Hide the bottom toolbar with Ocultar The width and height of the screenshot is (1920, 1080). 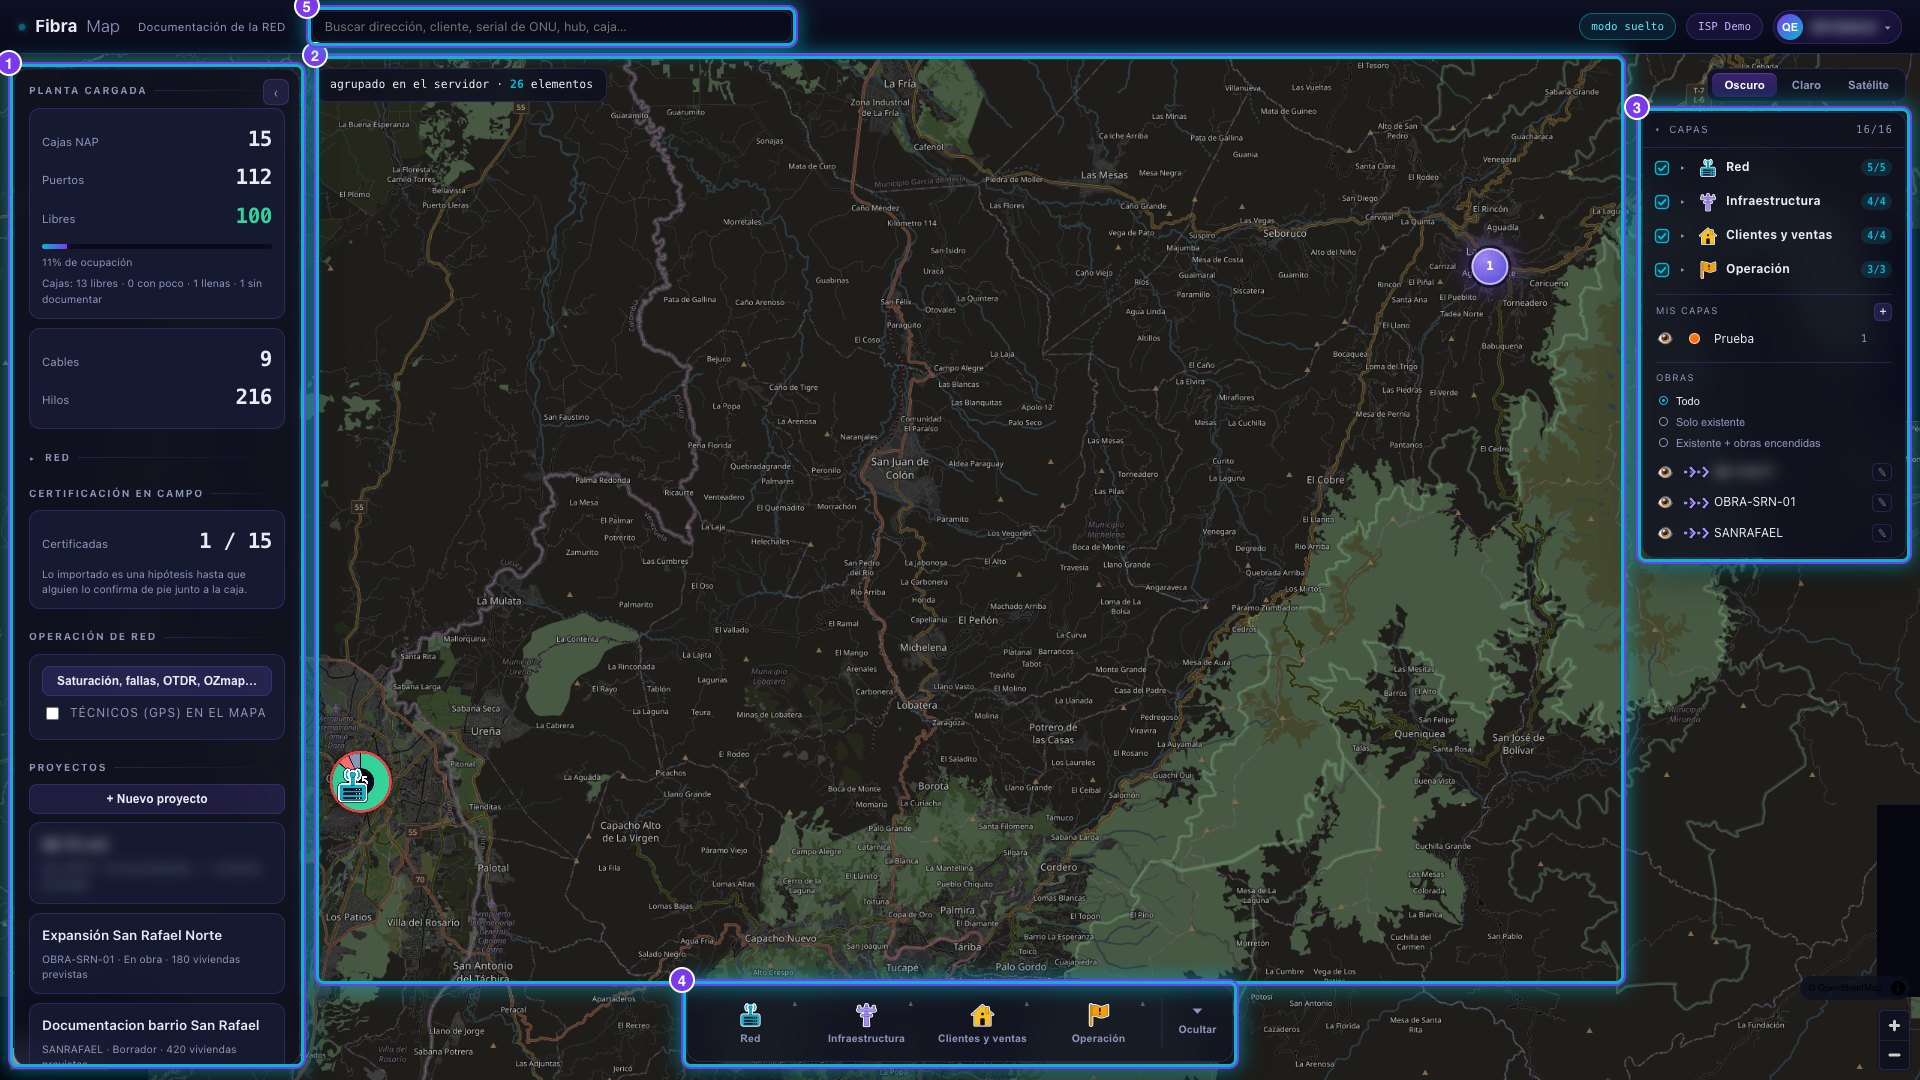click(x=1197, y=1022)
